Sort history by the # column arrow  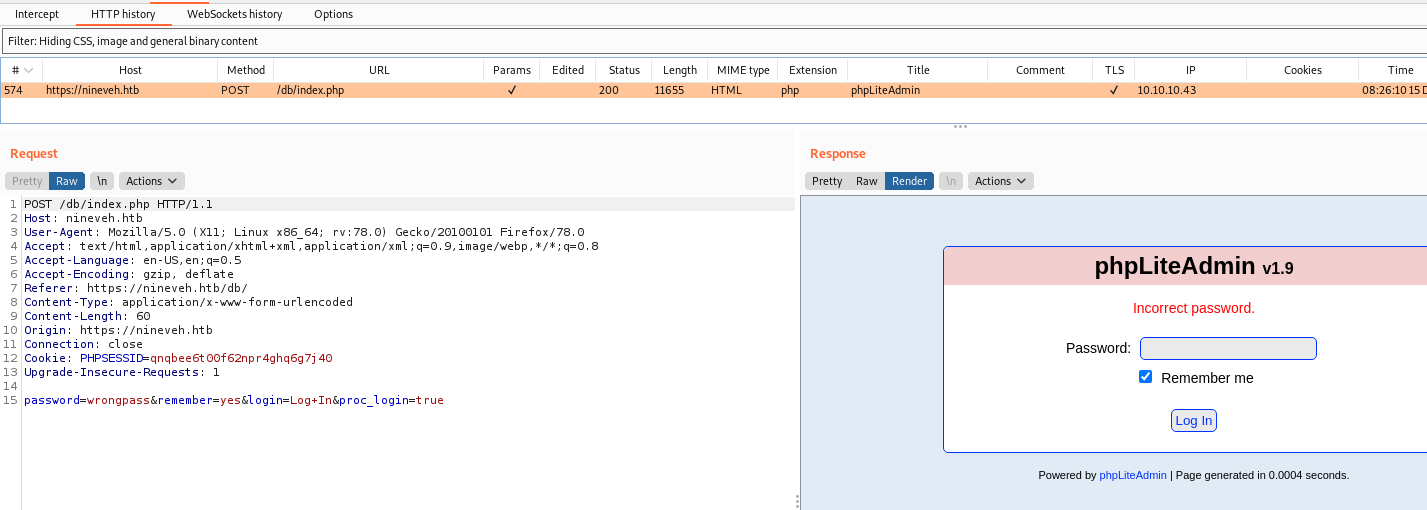29,70
